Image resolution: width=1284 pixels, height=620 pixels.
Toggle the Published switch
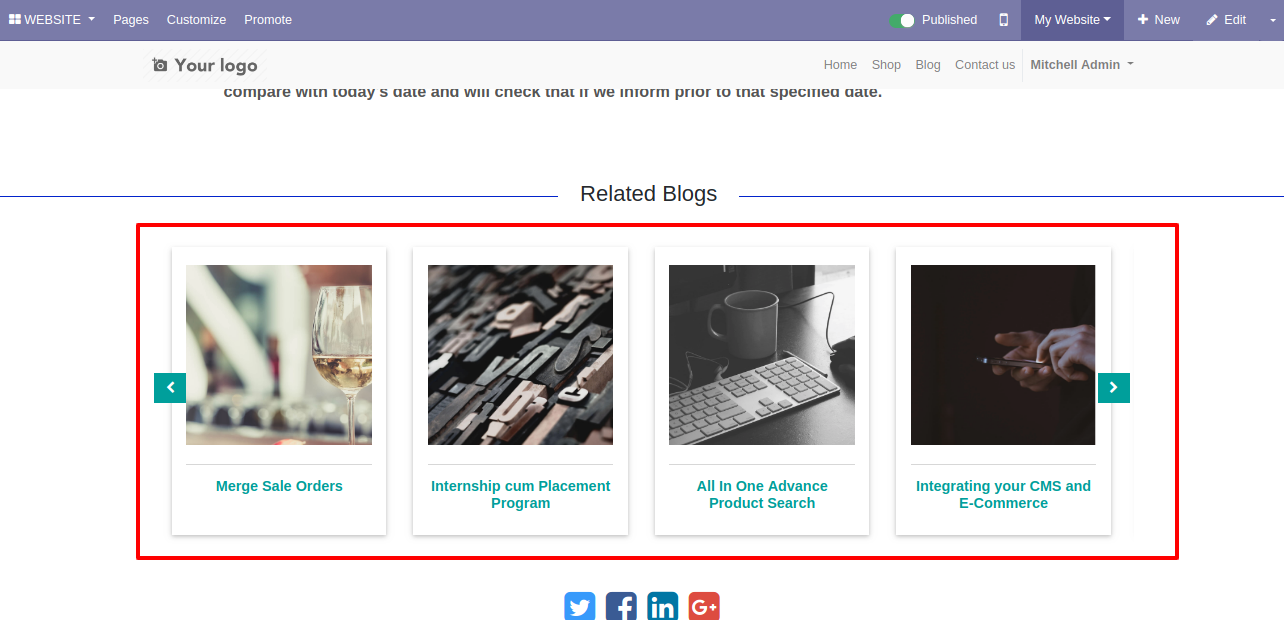pyautogui.click(x=902, y=20)
